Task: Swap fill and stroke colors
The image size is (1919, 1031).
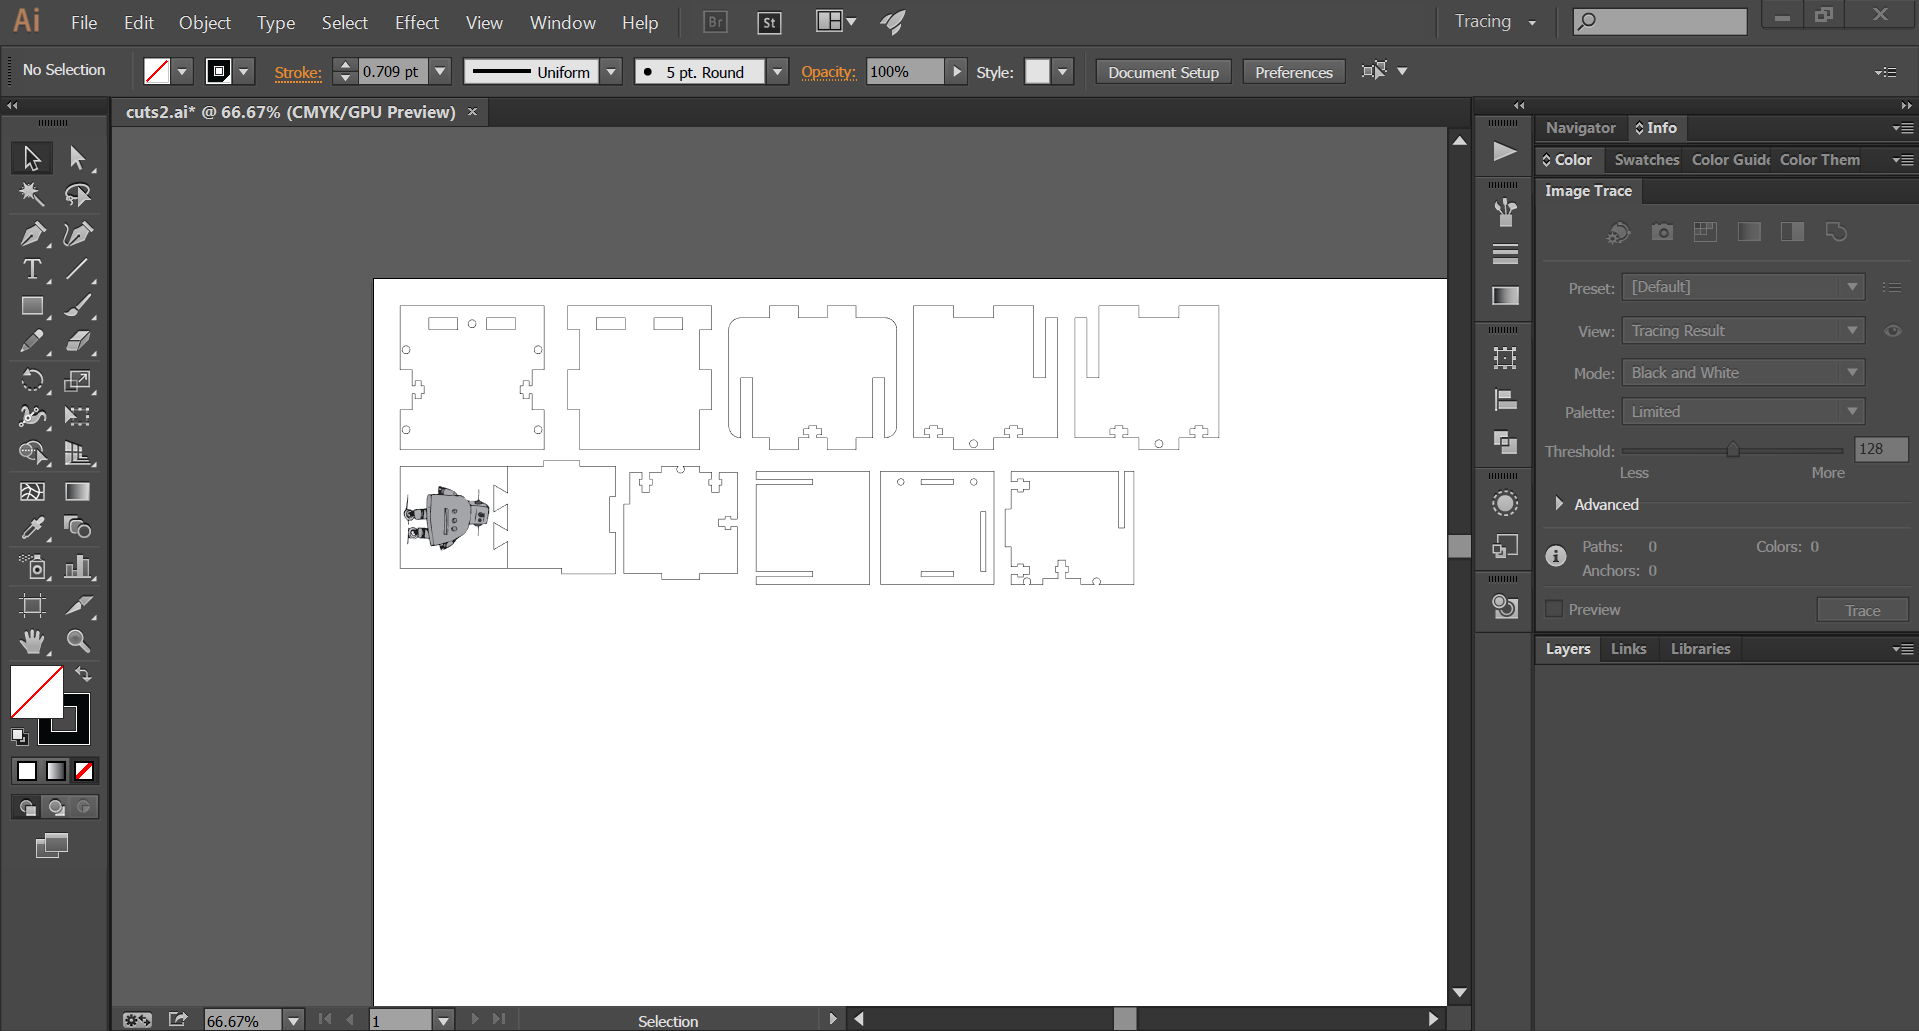Action: point(84,674)
